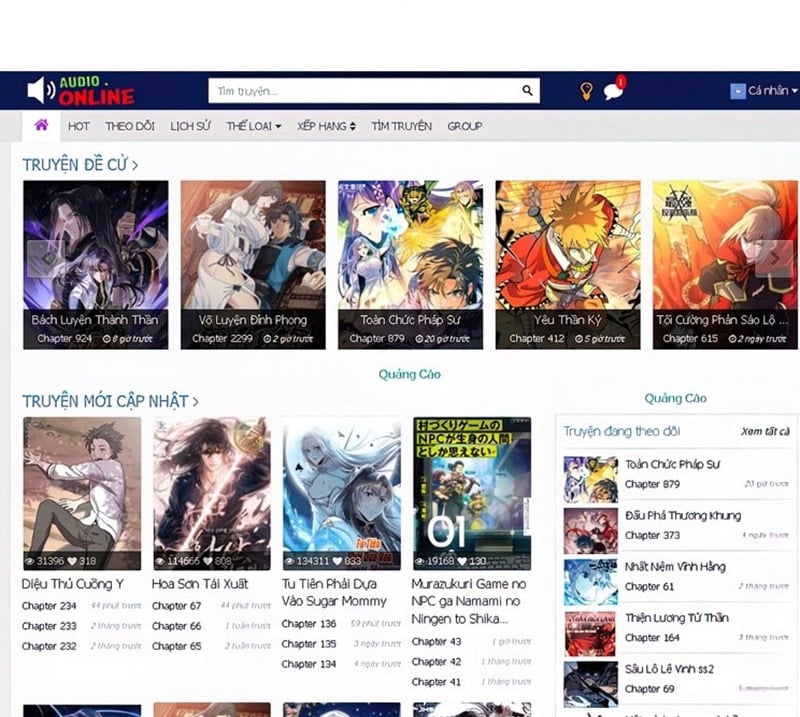
Task: Go to next slide in featured carousel
Action: pos(774,259)
